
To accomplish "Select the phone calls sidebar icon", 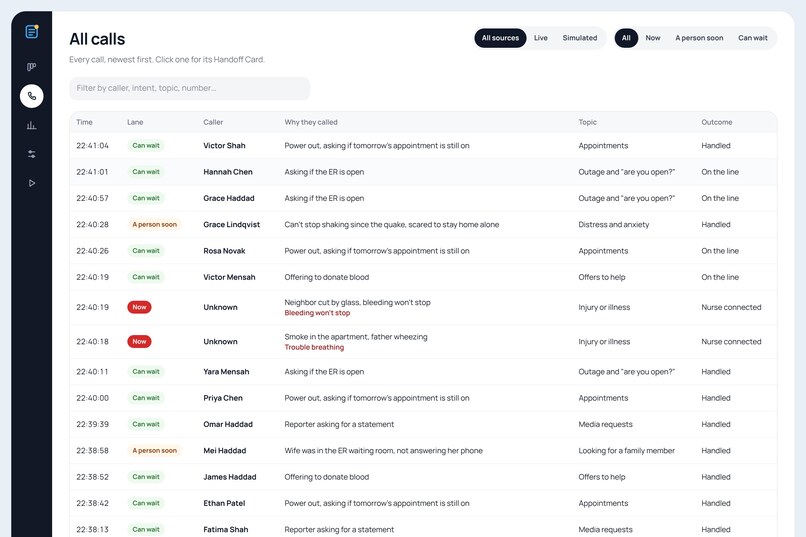I will [31, 96].
